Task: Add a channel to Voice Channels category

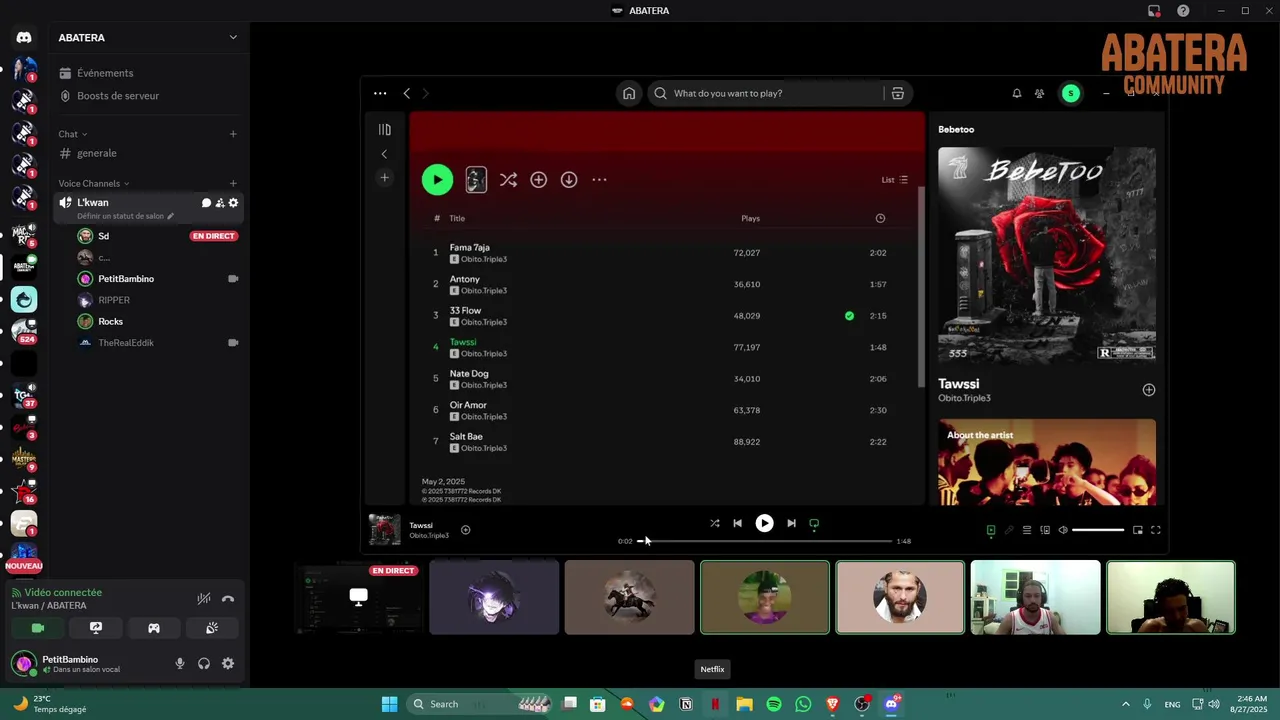Action: pos(233,183)
